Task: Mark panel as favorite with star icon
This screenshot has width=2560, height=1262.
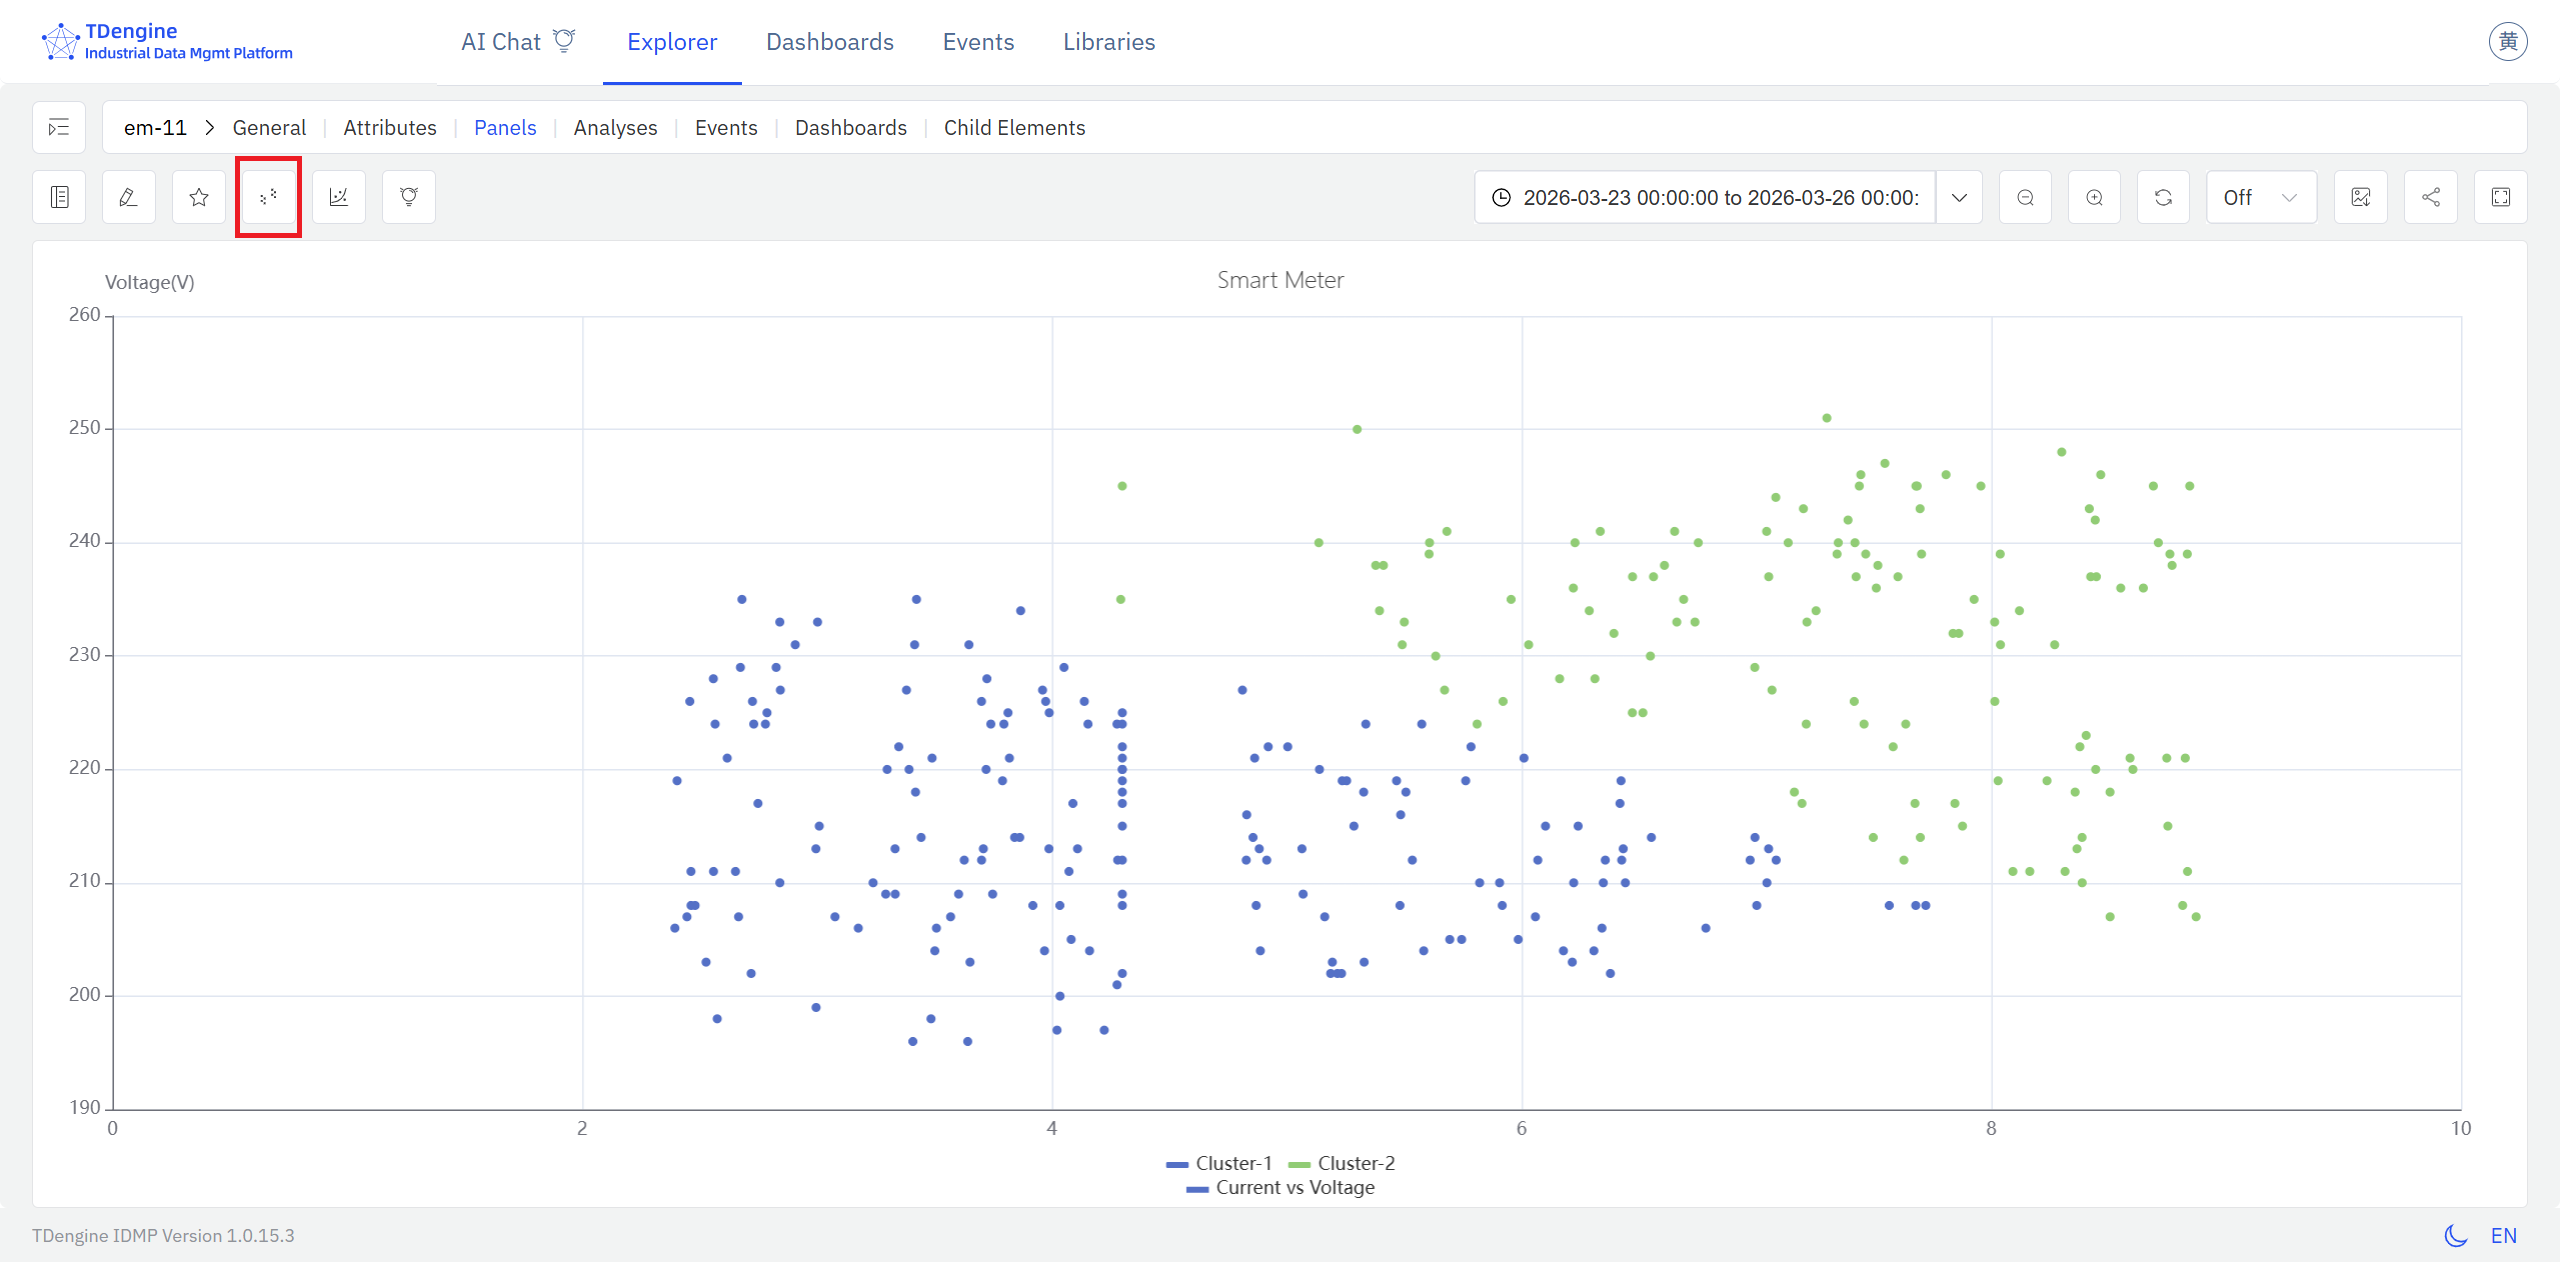Action: (x=197, y=197)
